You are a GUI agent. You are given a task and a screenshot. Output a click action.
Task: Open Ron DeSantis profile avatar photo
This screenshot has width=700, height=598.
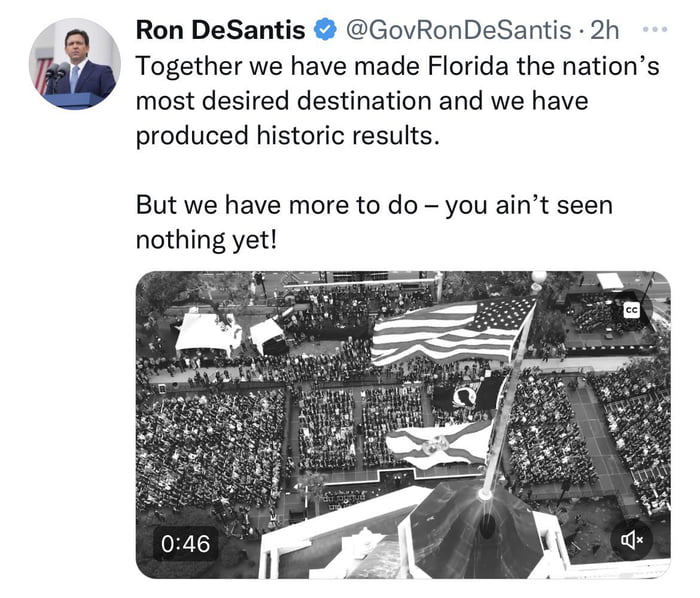click(x=75, y=63)
